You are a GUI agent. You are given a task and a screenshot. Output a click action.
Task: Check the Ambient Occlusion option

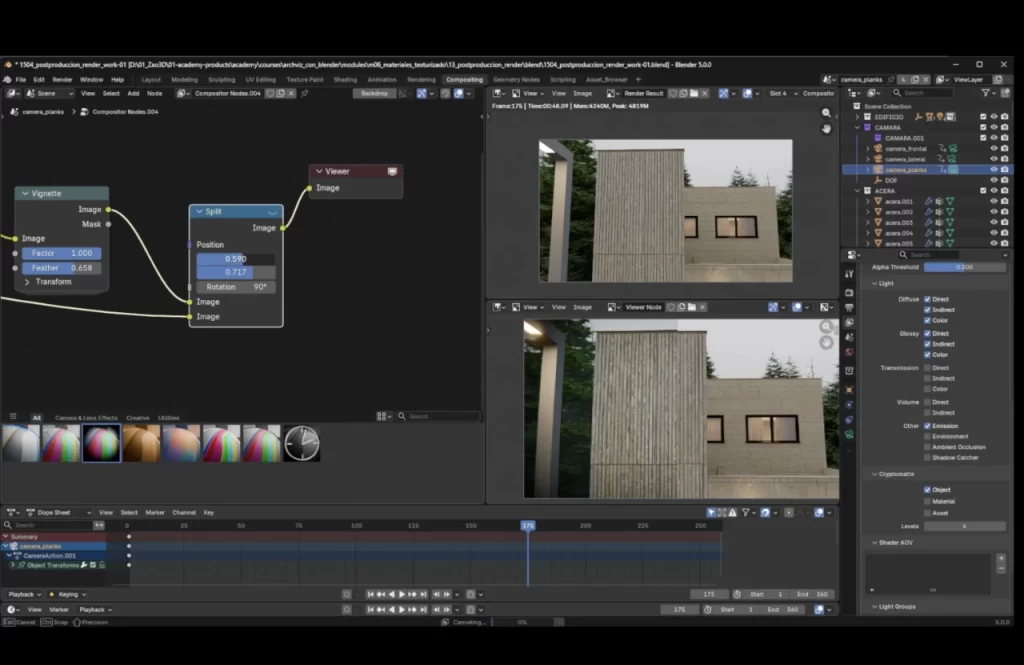pos(927,447)
